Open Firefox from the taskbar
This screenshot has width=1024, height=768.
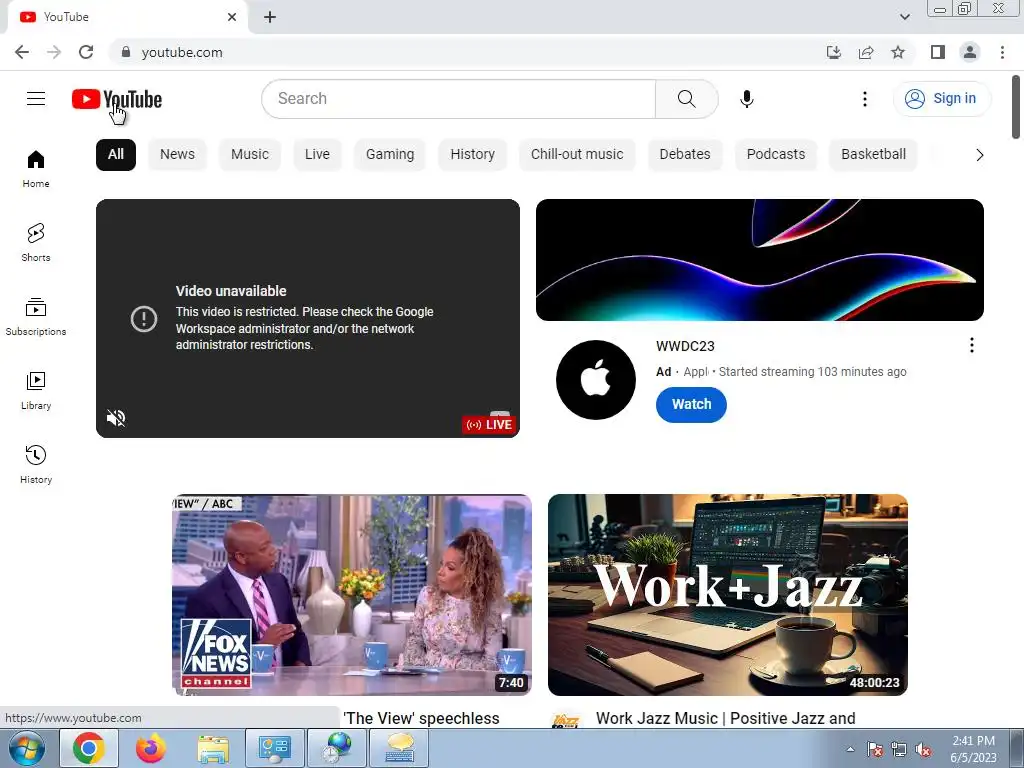point(151,748)
